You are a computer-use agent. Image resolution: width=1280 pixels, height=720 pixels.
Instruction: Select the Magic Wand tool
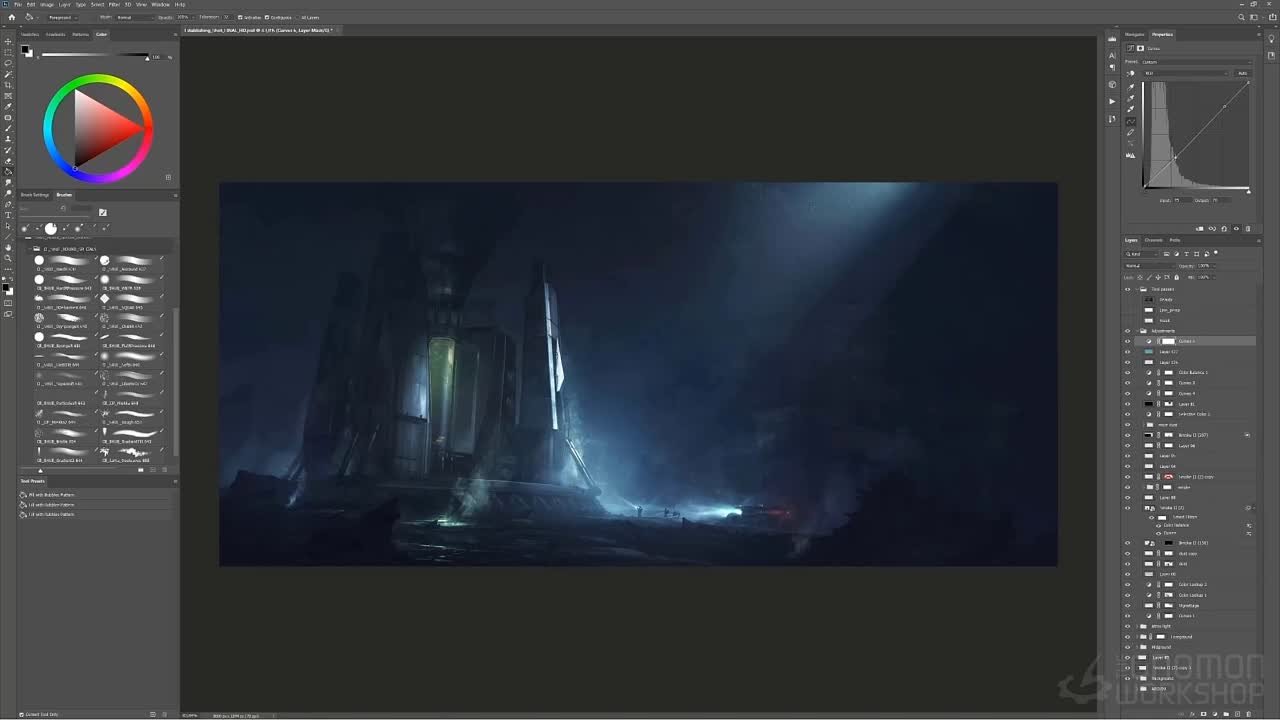coord(9,74)
